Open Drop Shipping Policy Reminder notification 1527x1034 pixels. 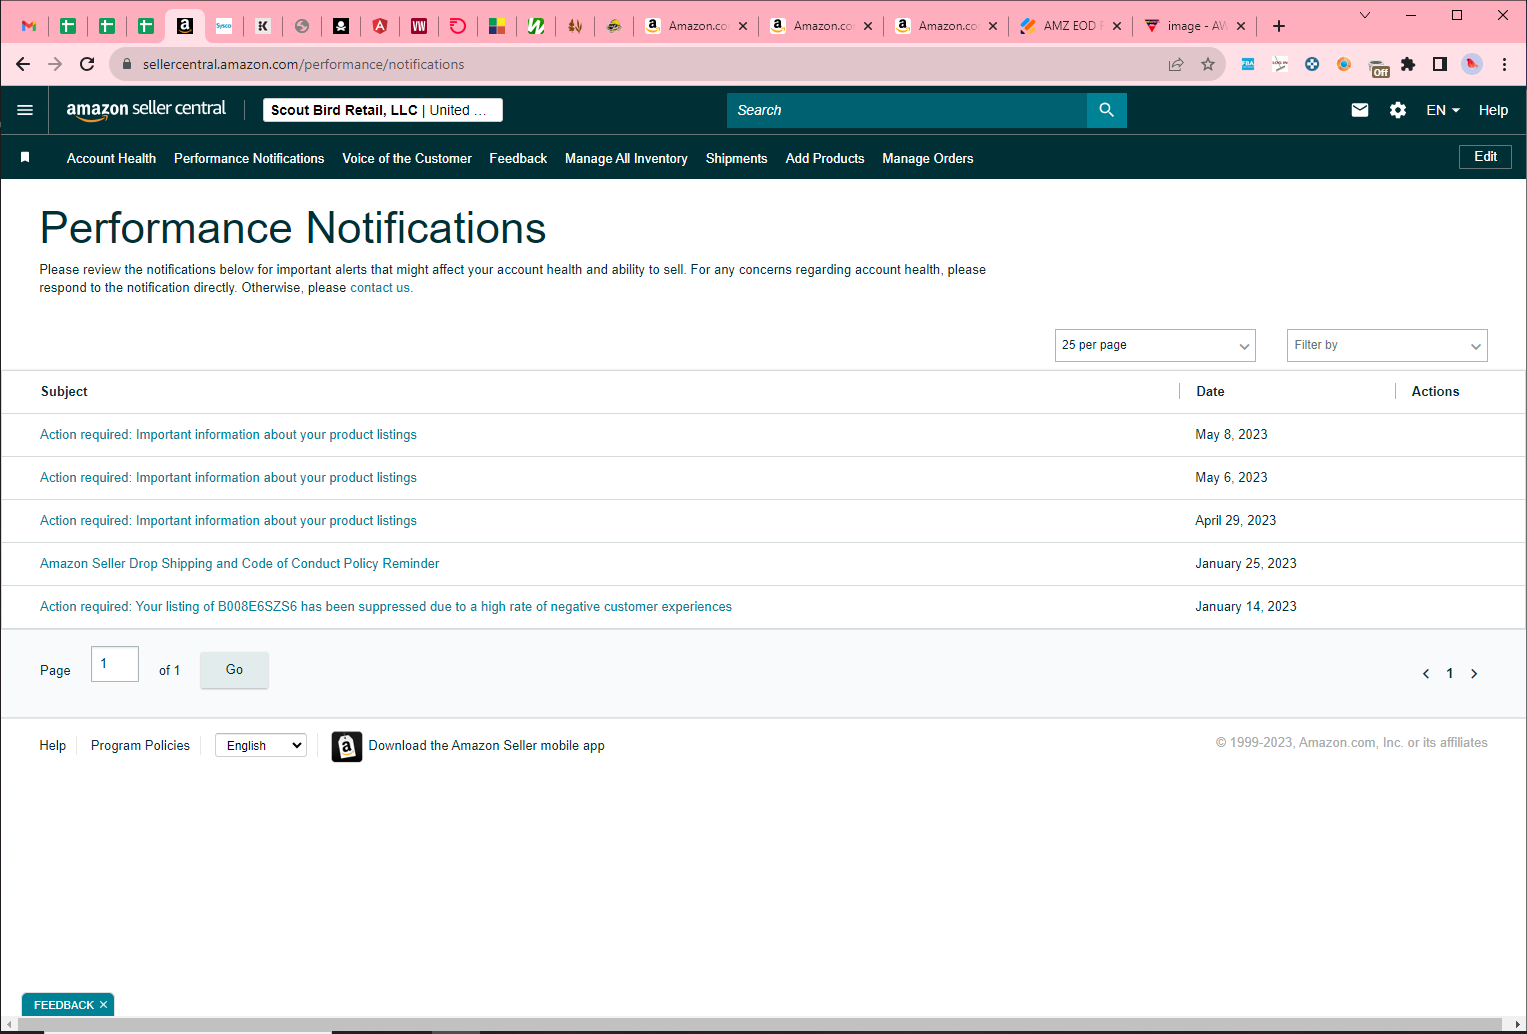(x=240, y=564)
